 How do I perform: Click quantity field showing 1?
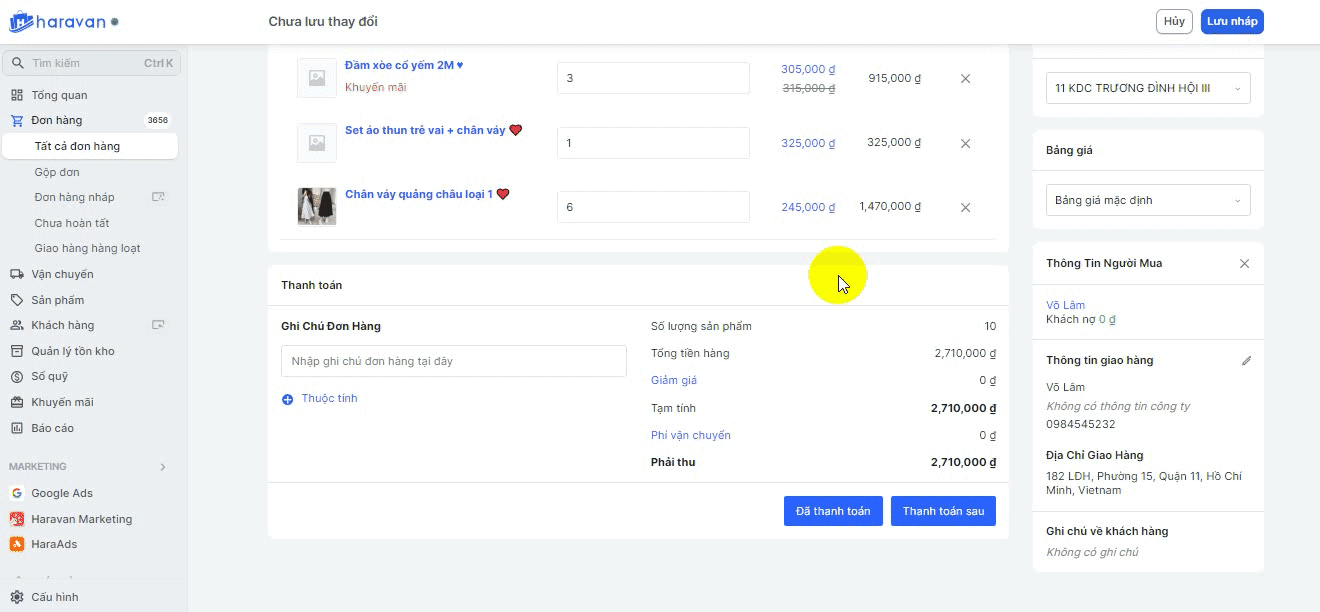(x=653, y=143)
